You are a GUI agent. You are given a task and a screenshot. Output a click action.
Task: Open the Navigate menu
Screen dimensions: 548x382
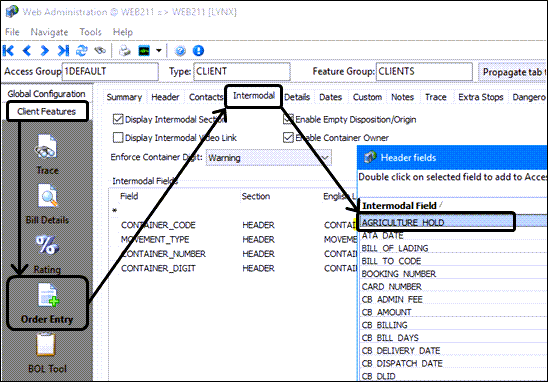pyautogui.click(x=49, y=32)
